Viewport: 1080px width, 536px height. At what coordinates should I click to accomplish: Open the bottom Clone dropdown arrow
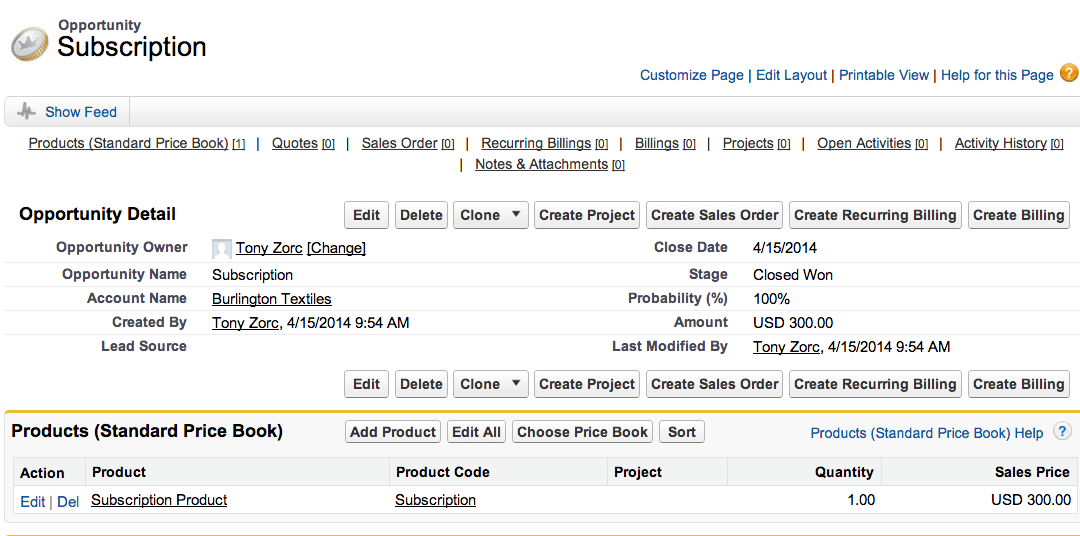(516, 384)
